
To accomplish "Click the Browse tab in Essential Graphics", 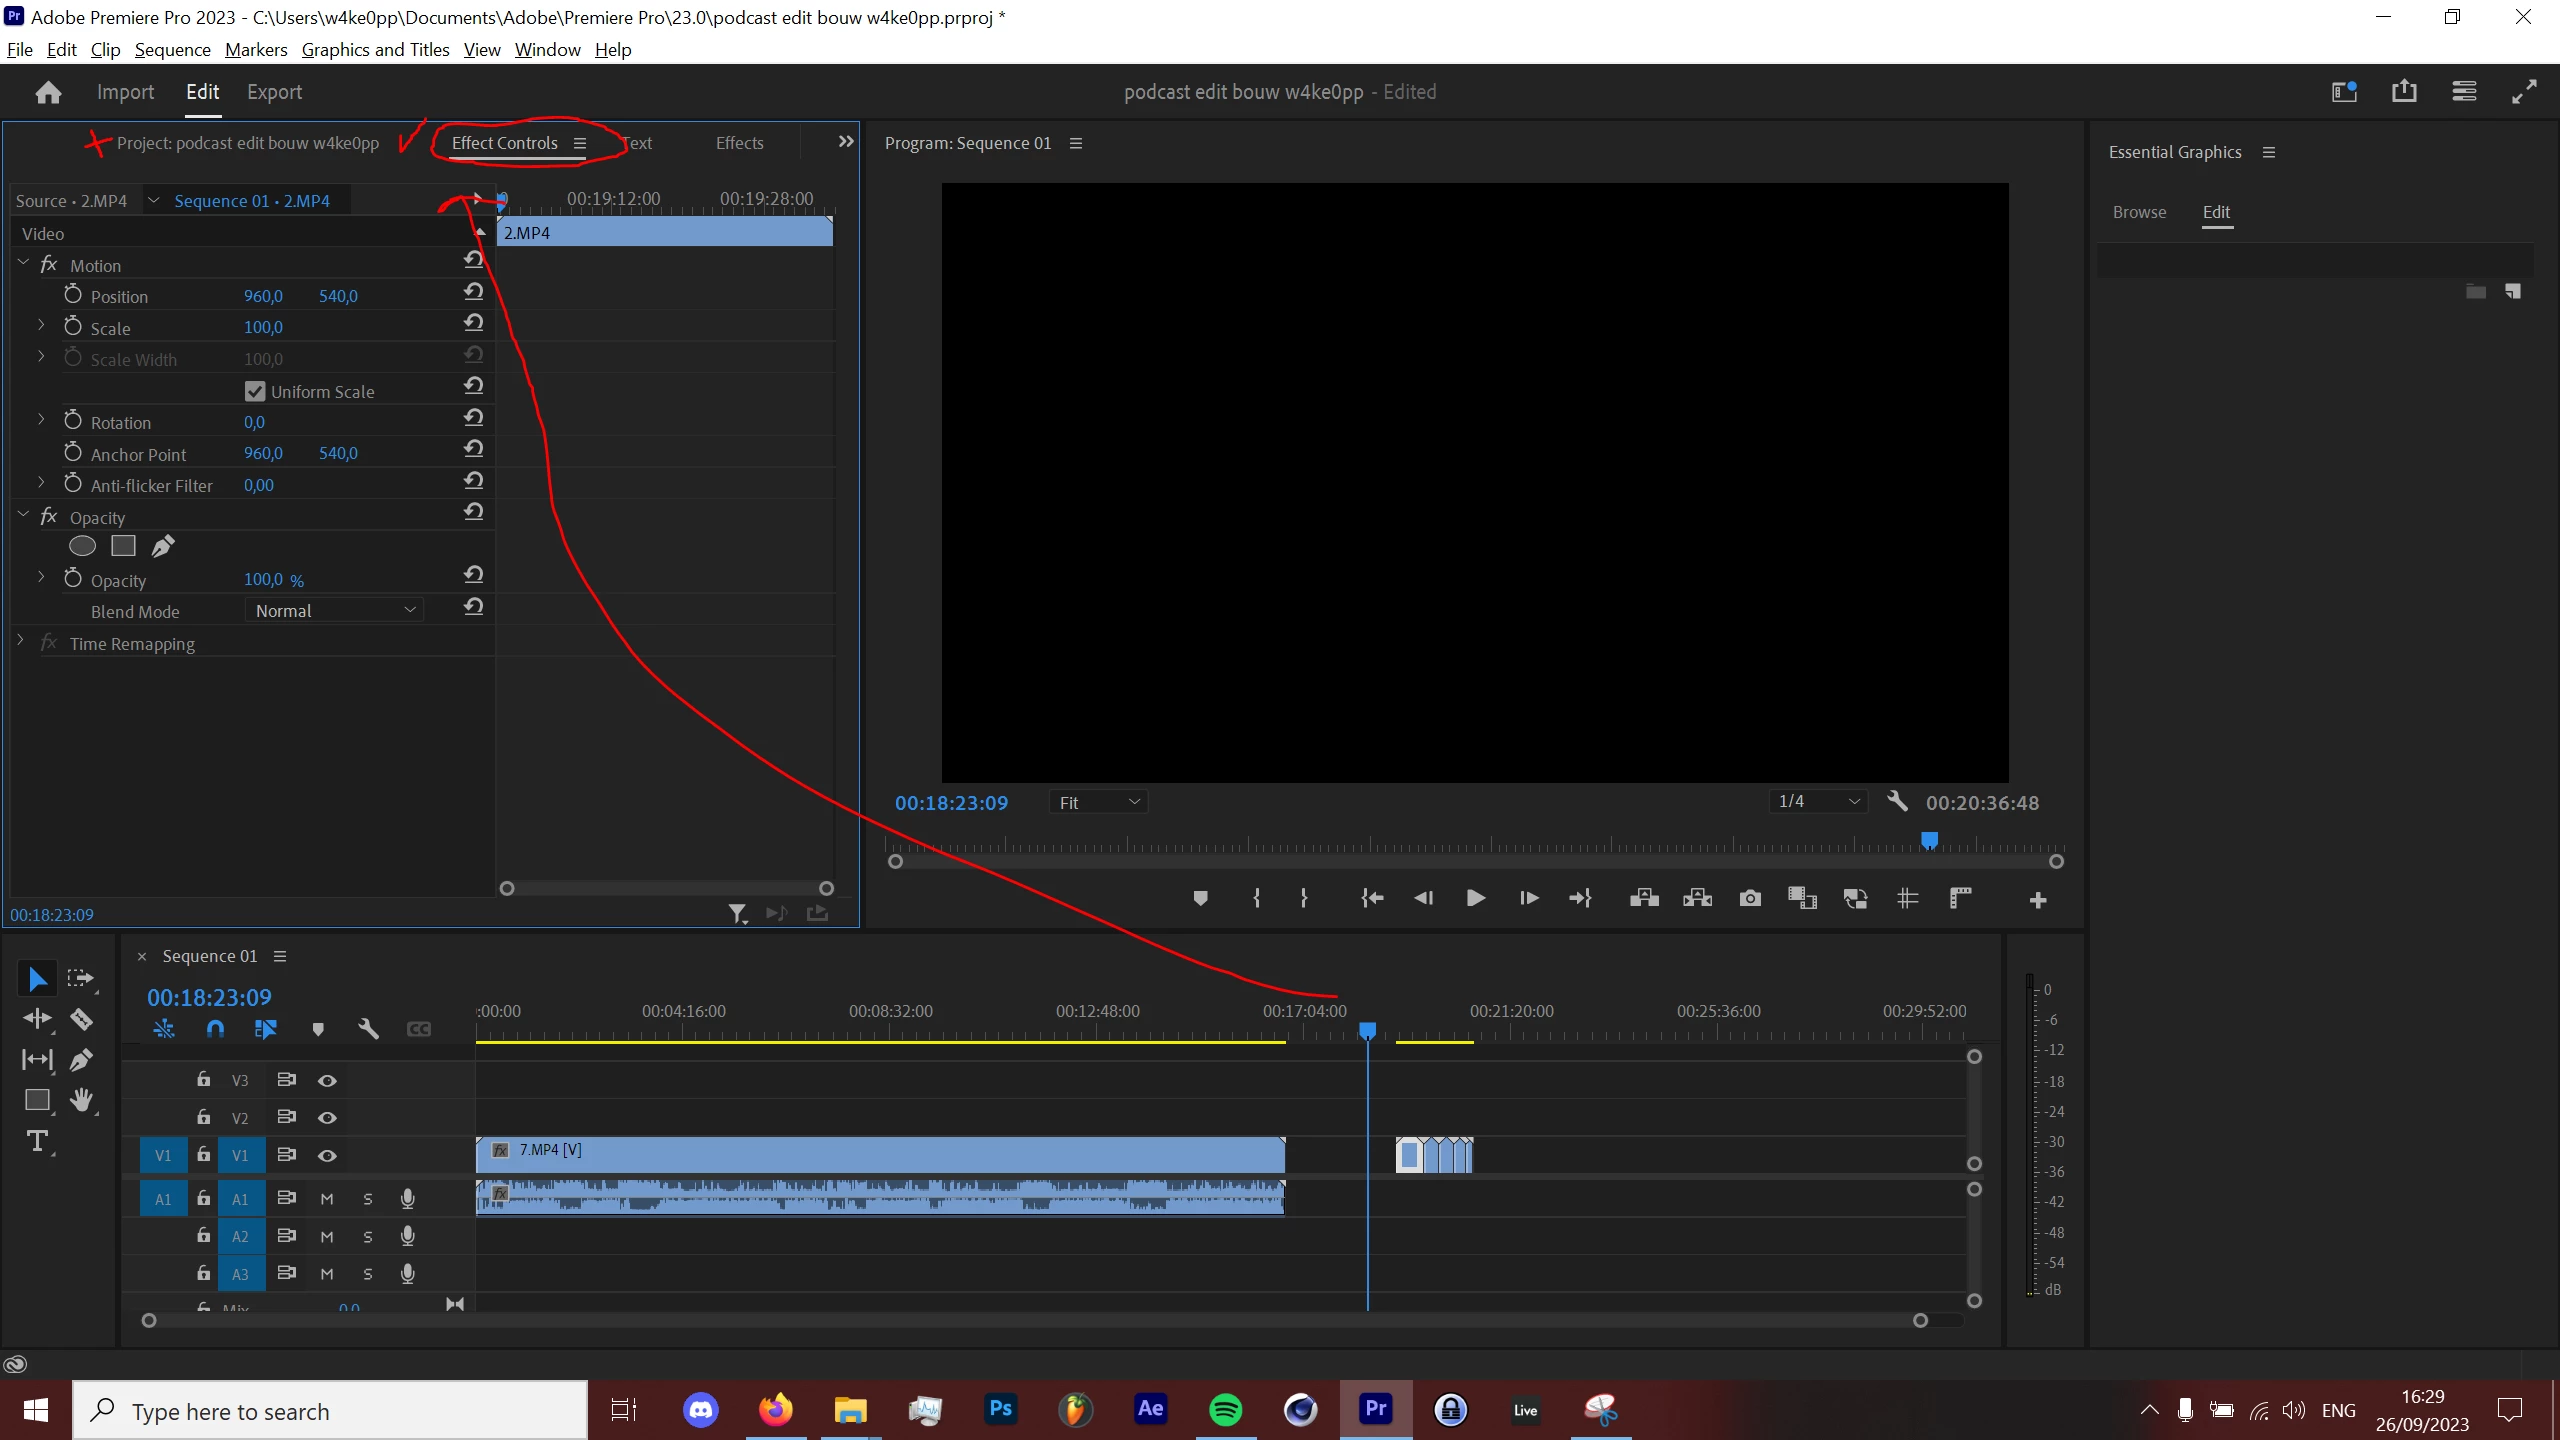I will pos(2139,212).
